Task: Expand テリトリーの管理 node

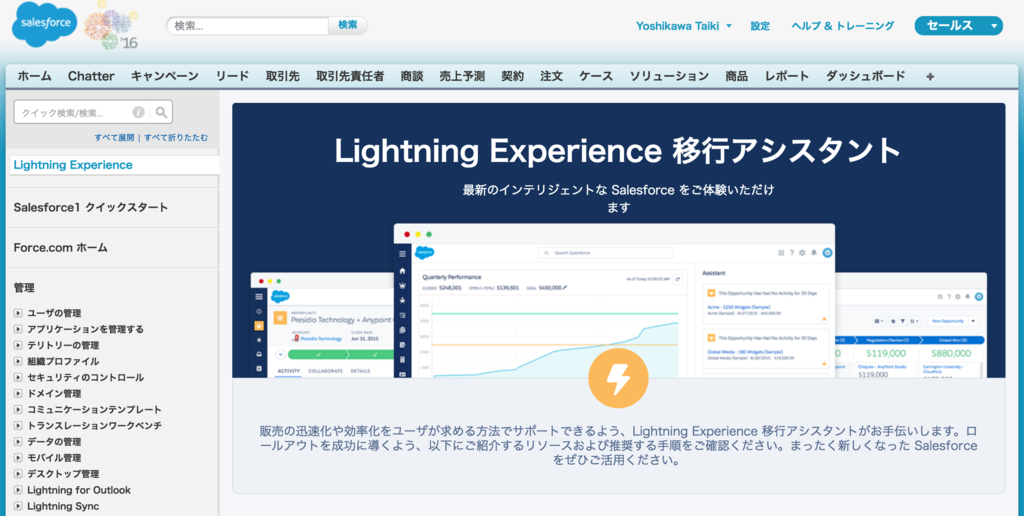Action: click(x=18, y=346)
